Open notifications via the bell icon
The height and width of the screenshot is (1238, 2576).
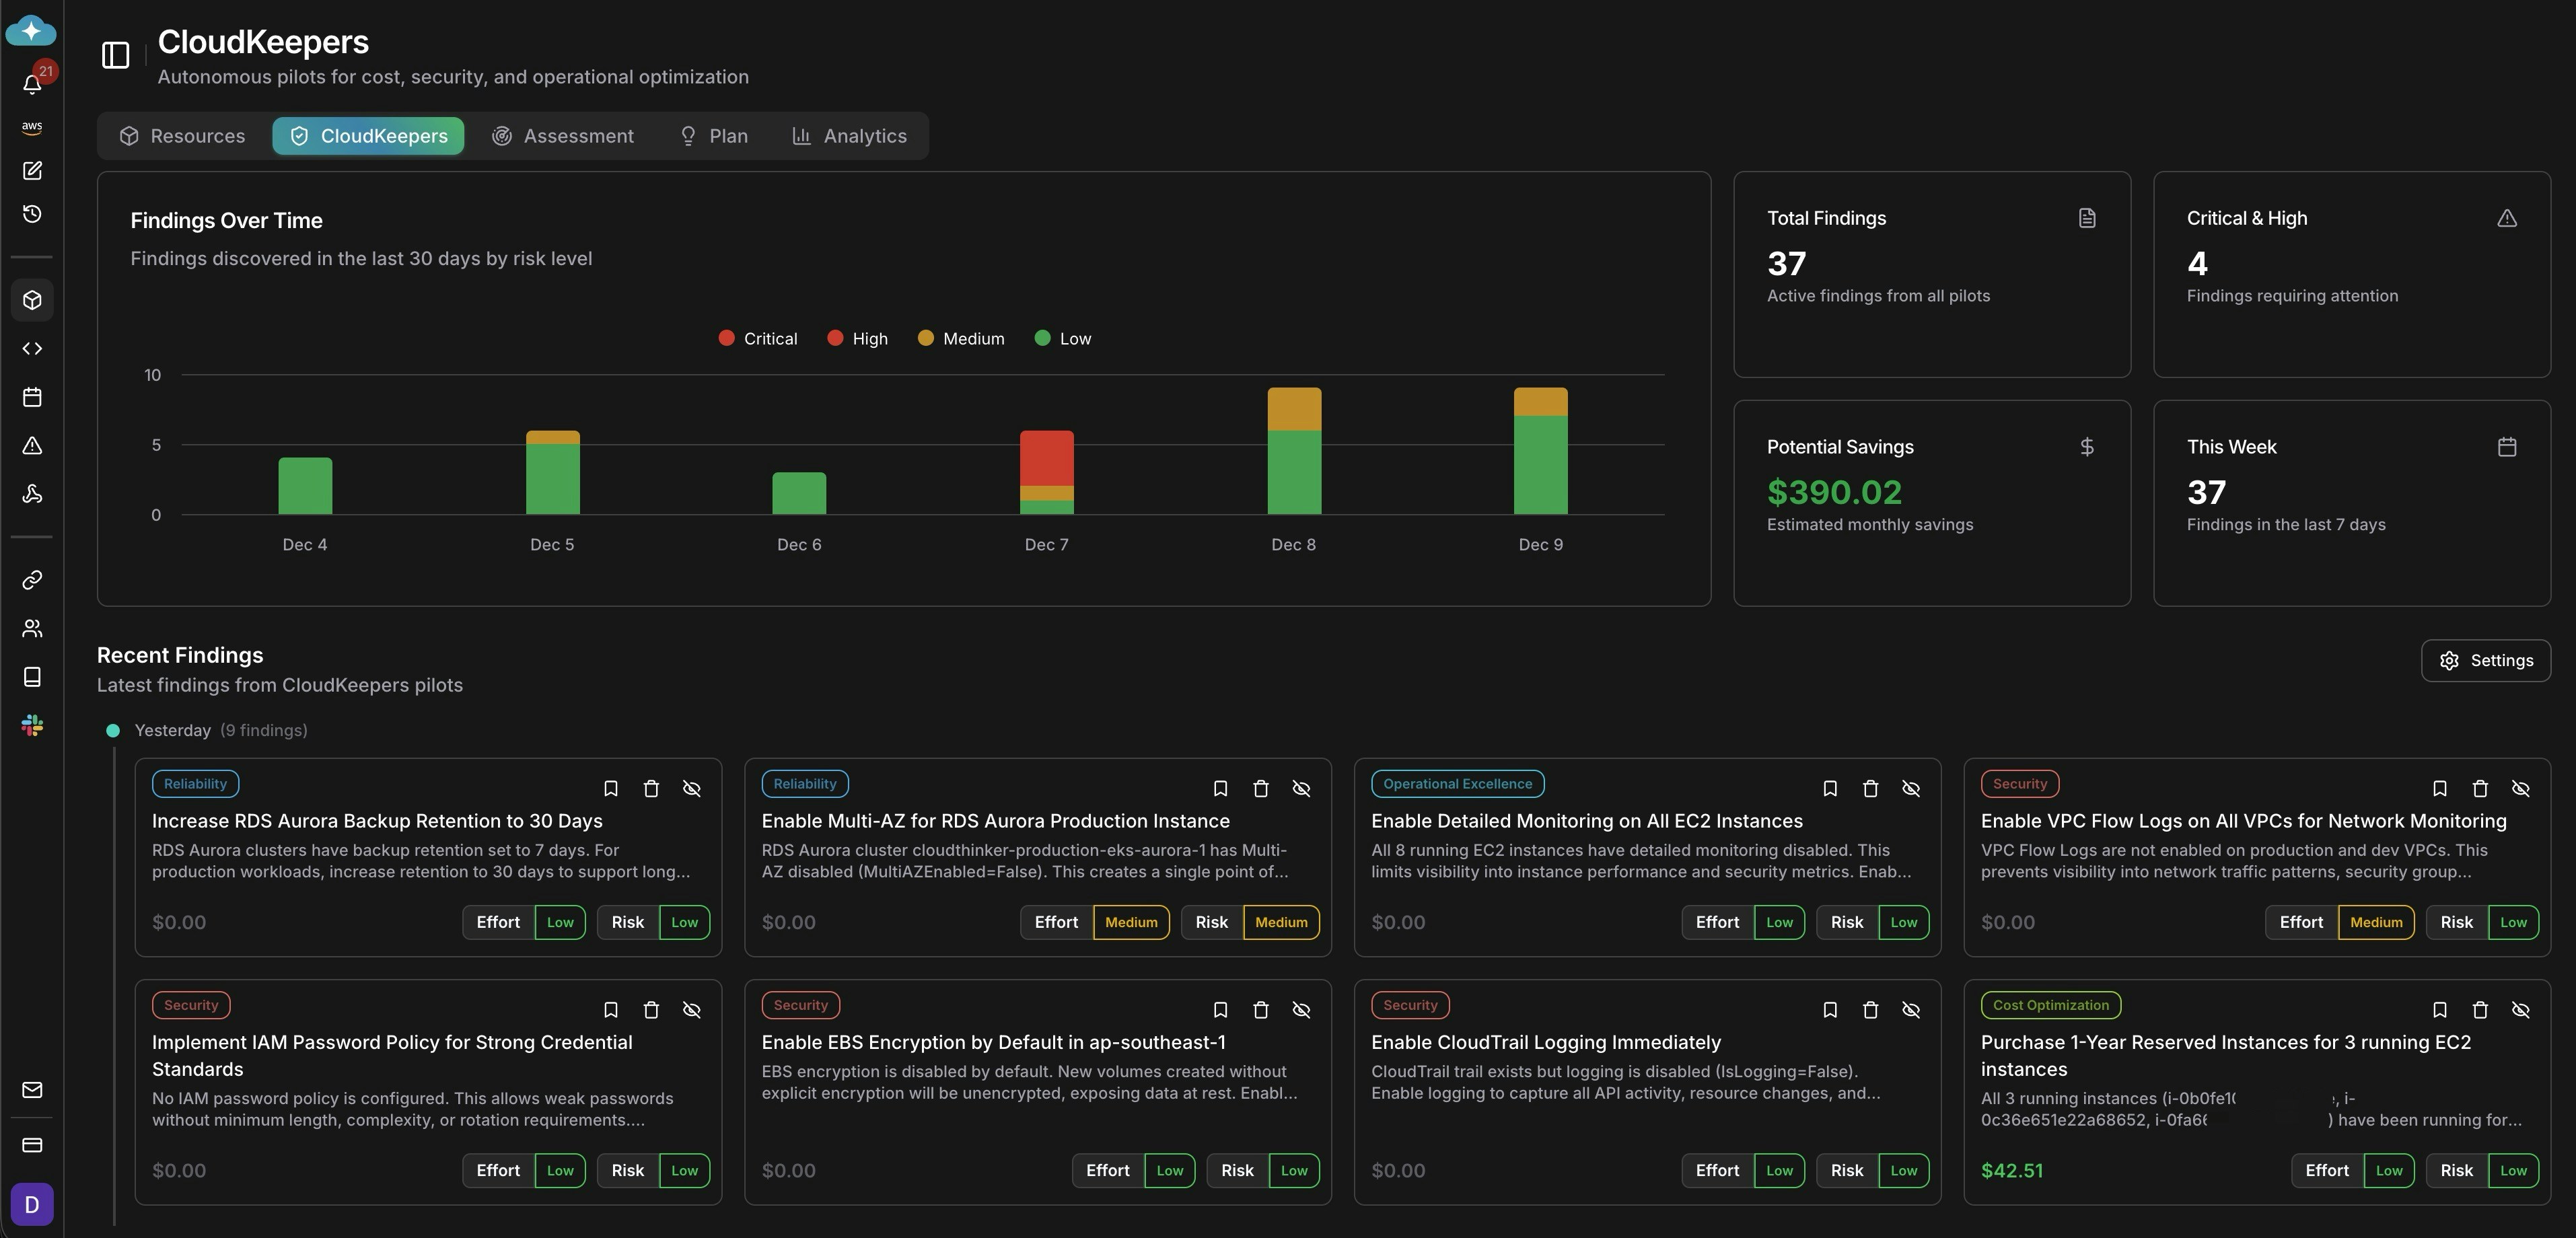click(32, 84)
